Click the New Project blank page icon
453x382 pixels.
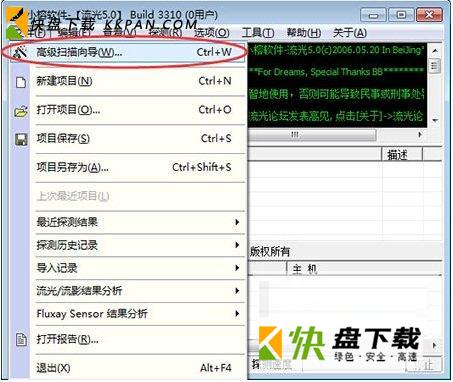(21, 82)
